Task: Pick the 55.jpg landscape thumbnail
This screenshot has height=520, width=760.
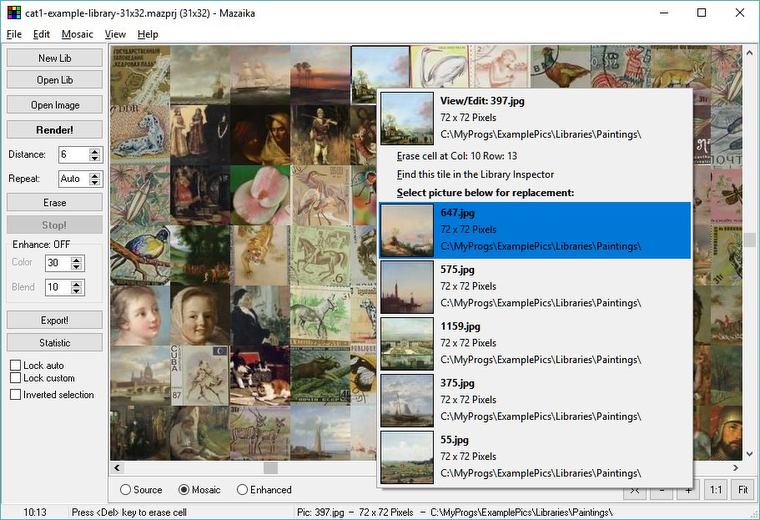Action: click(x=407, y=457)
